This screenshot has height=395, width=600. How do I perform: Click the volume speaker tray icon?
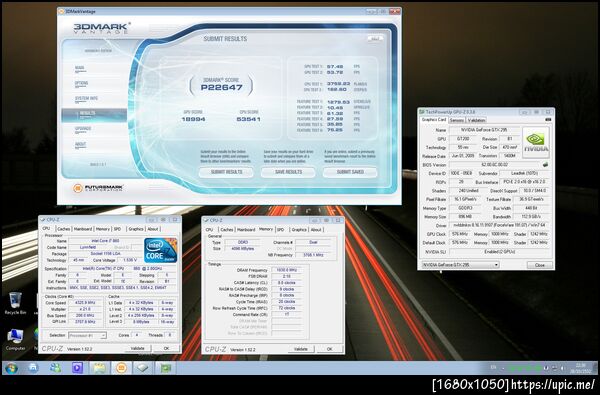[562, 368]
